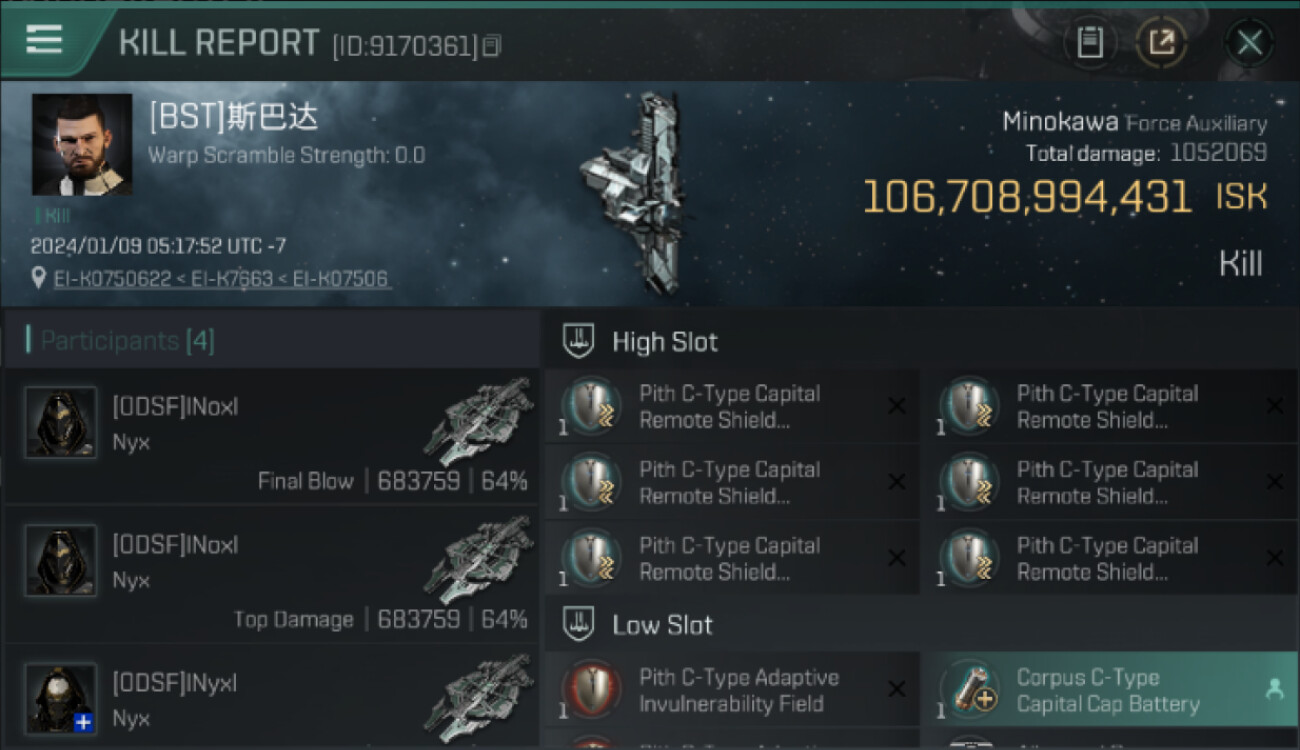Select the Corpus C-Type Capital Cap Battery
Image resolution: width=1300 pixels, height=750 pixels.
click(1110, 690)
